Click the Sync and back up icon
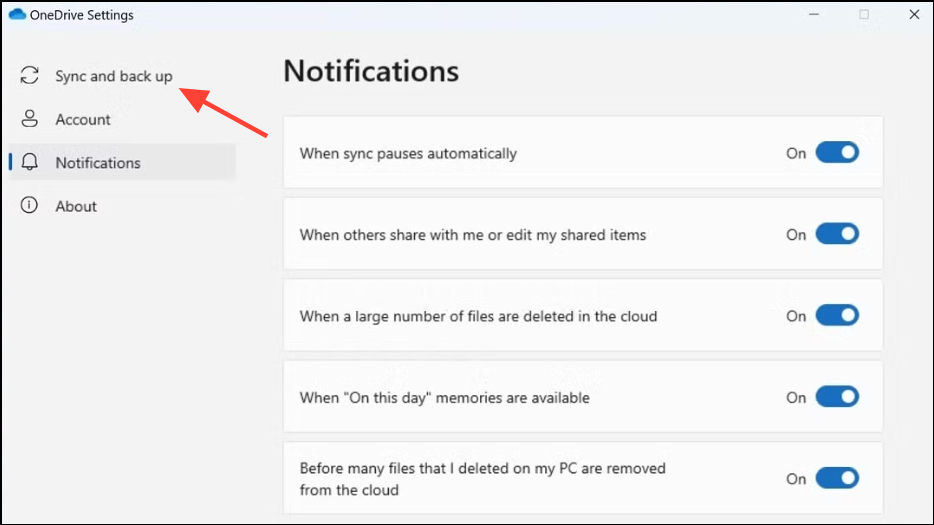The image size is (934, 525). [x=30, y=76]
